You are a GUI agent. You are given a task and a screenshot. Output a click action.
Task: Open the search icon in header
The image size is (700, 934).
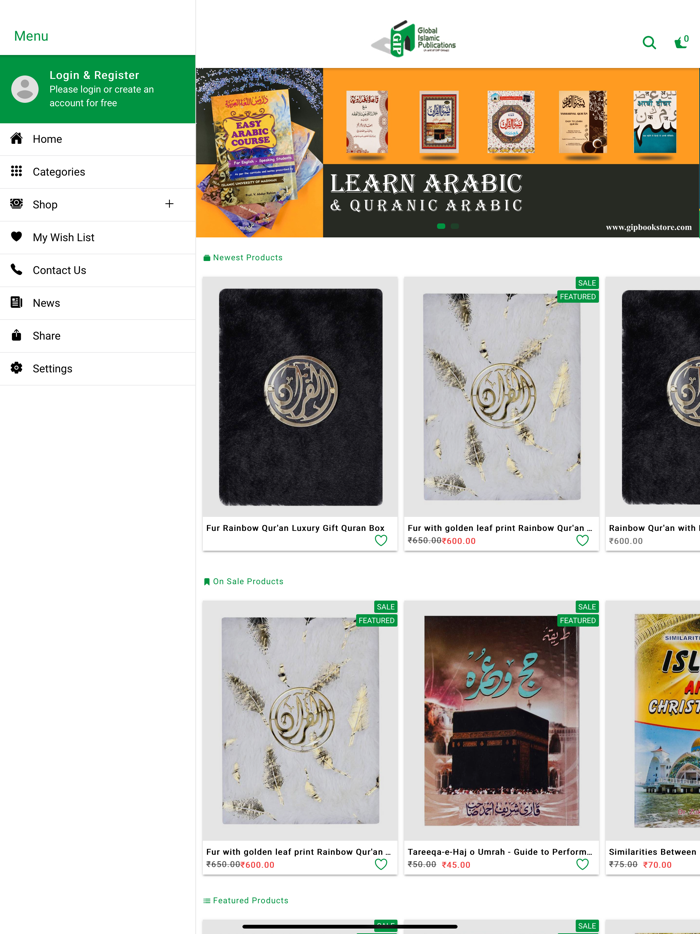(649, 42)
